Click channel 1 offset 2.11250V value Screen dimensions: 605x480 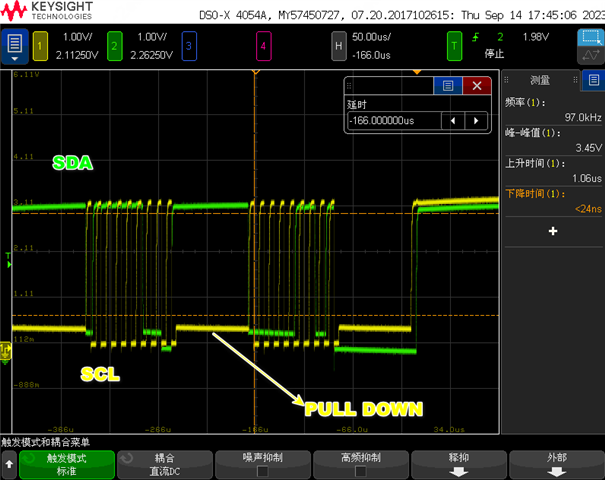77,55
